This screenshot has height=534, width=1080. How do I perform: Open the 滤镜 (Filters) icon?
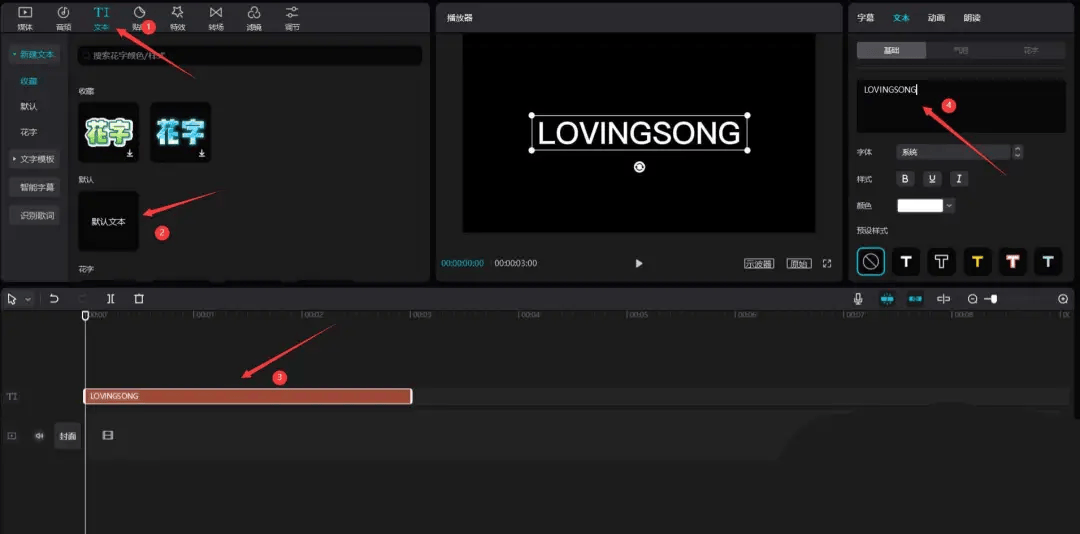click(x=254, y=15)
